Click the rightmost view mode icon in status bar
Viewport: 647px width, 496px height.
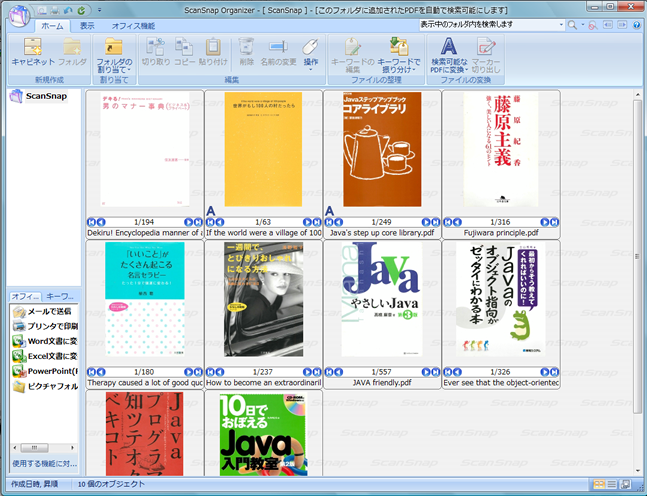(626, 484)
